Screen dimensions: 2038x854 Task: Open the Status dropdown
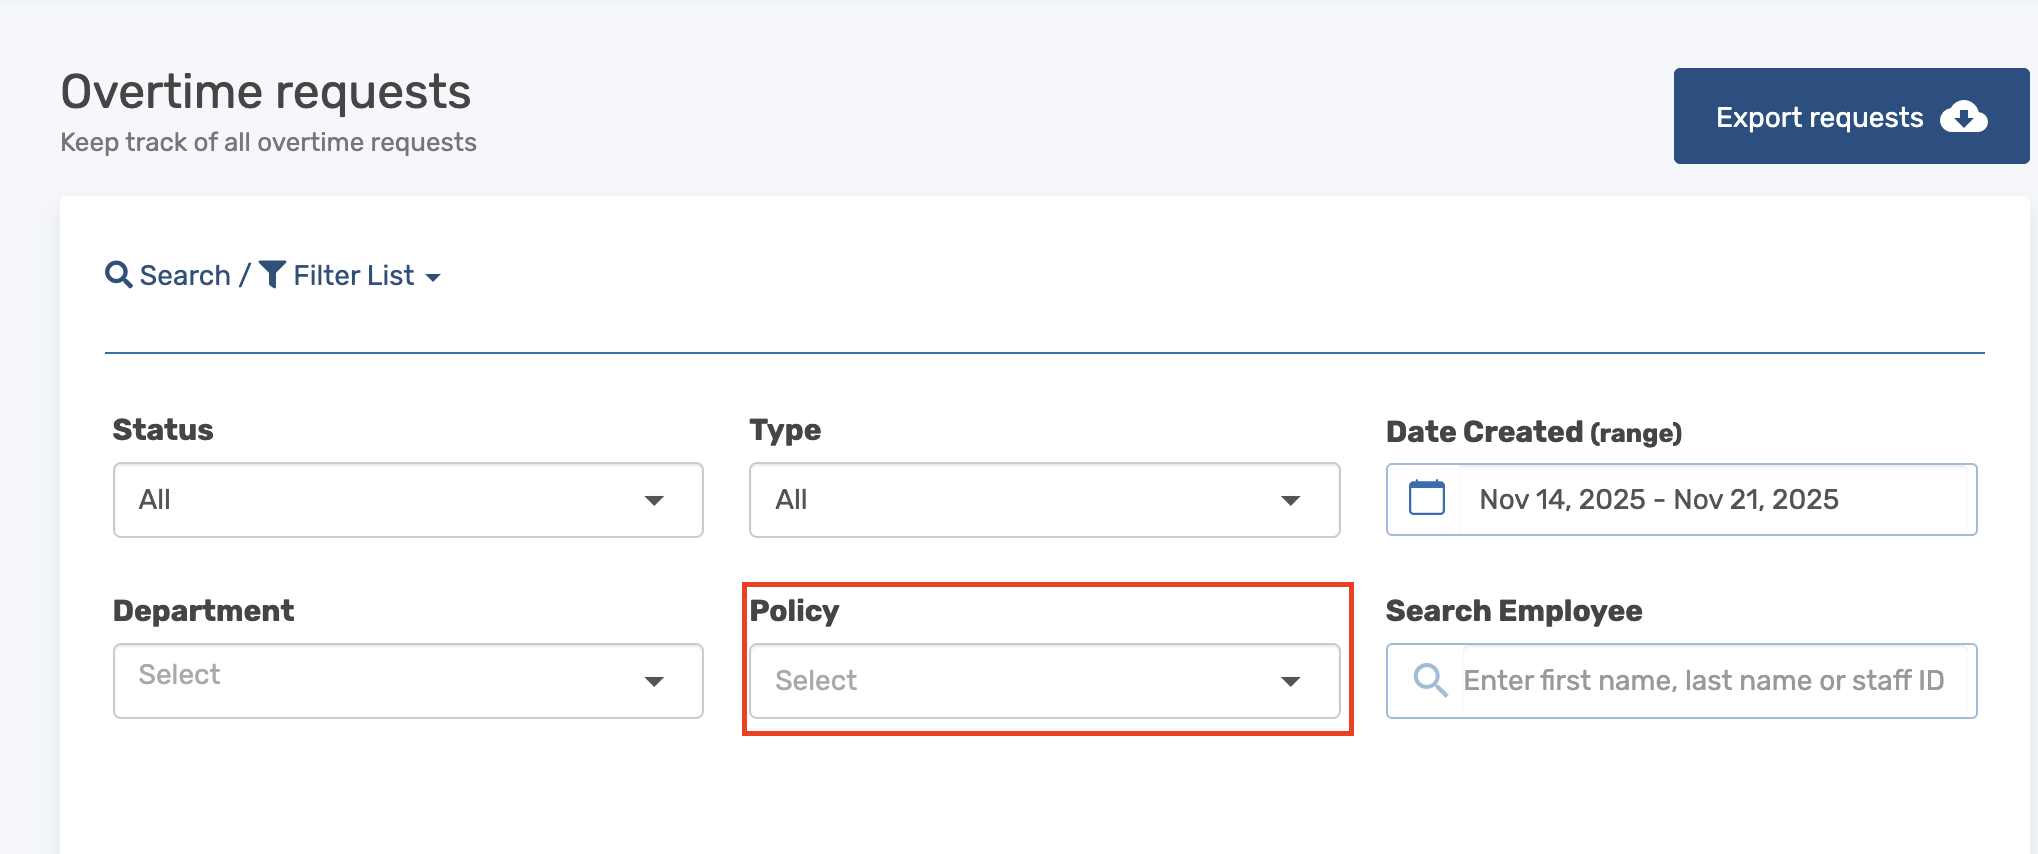[408, 500]
